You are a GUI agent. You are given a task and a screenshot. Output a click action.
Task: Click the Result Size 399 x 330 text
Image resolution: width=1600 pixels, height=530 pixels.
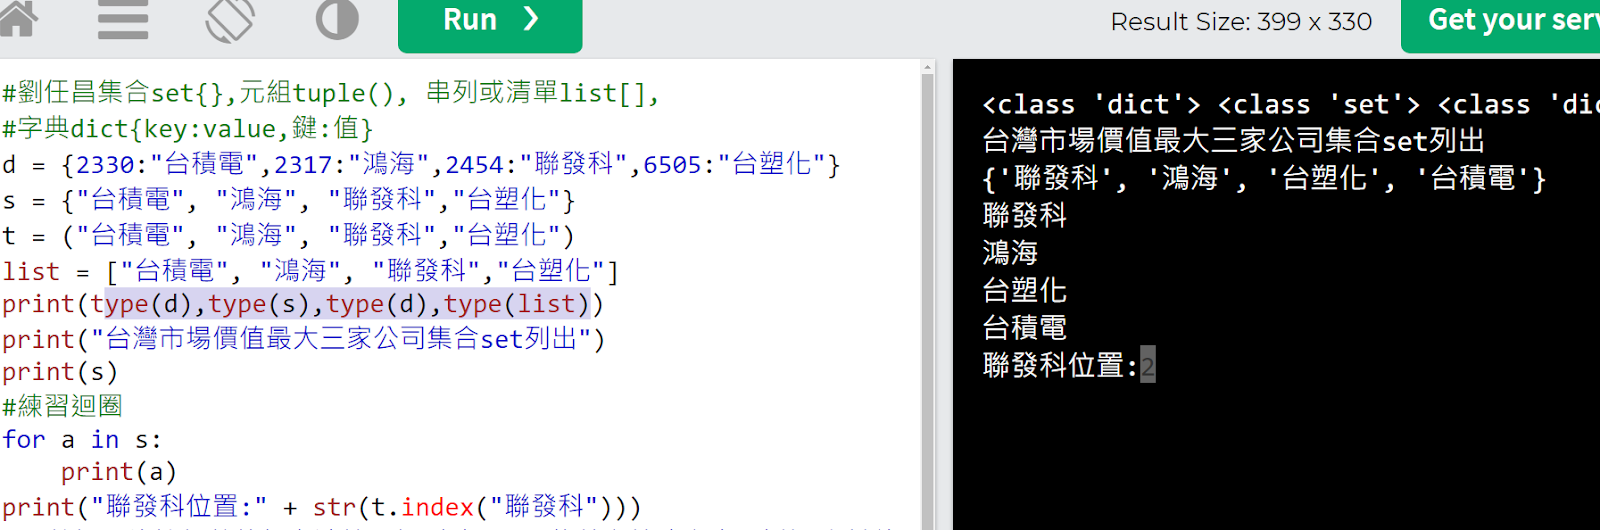point(1241,22)
